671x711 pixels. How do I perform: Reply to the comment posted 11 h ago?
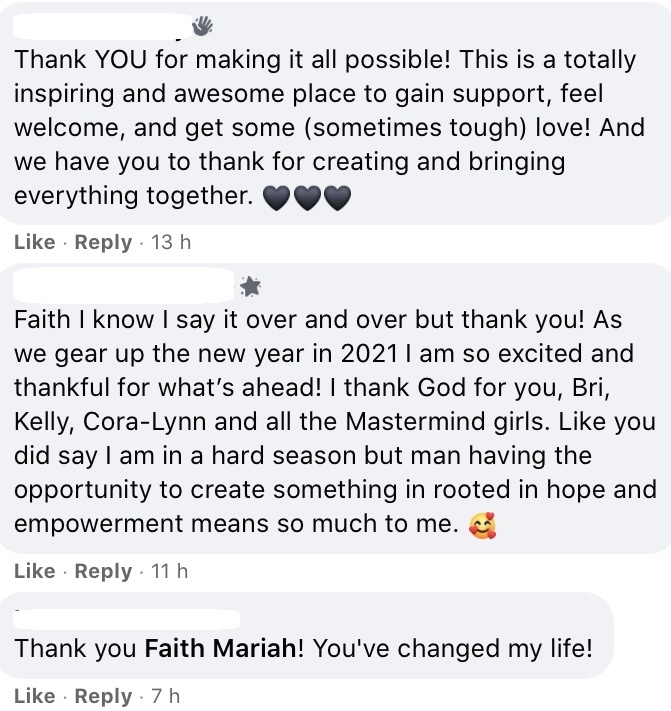(104, 572)
